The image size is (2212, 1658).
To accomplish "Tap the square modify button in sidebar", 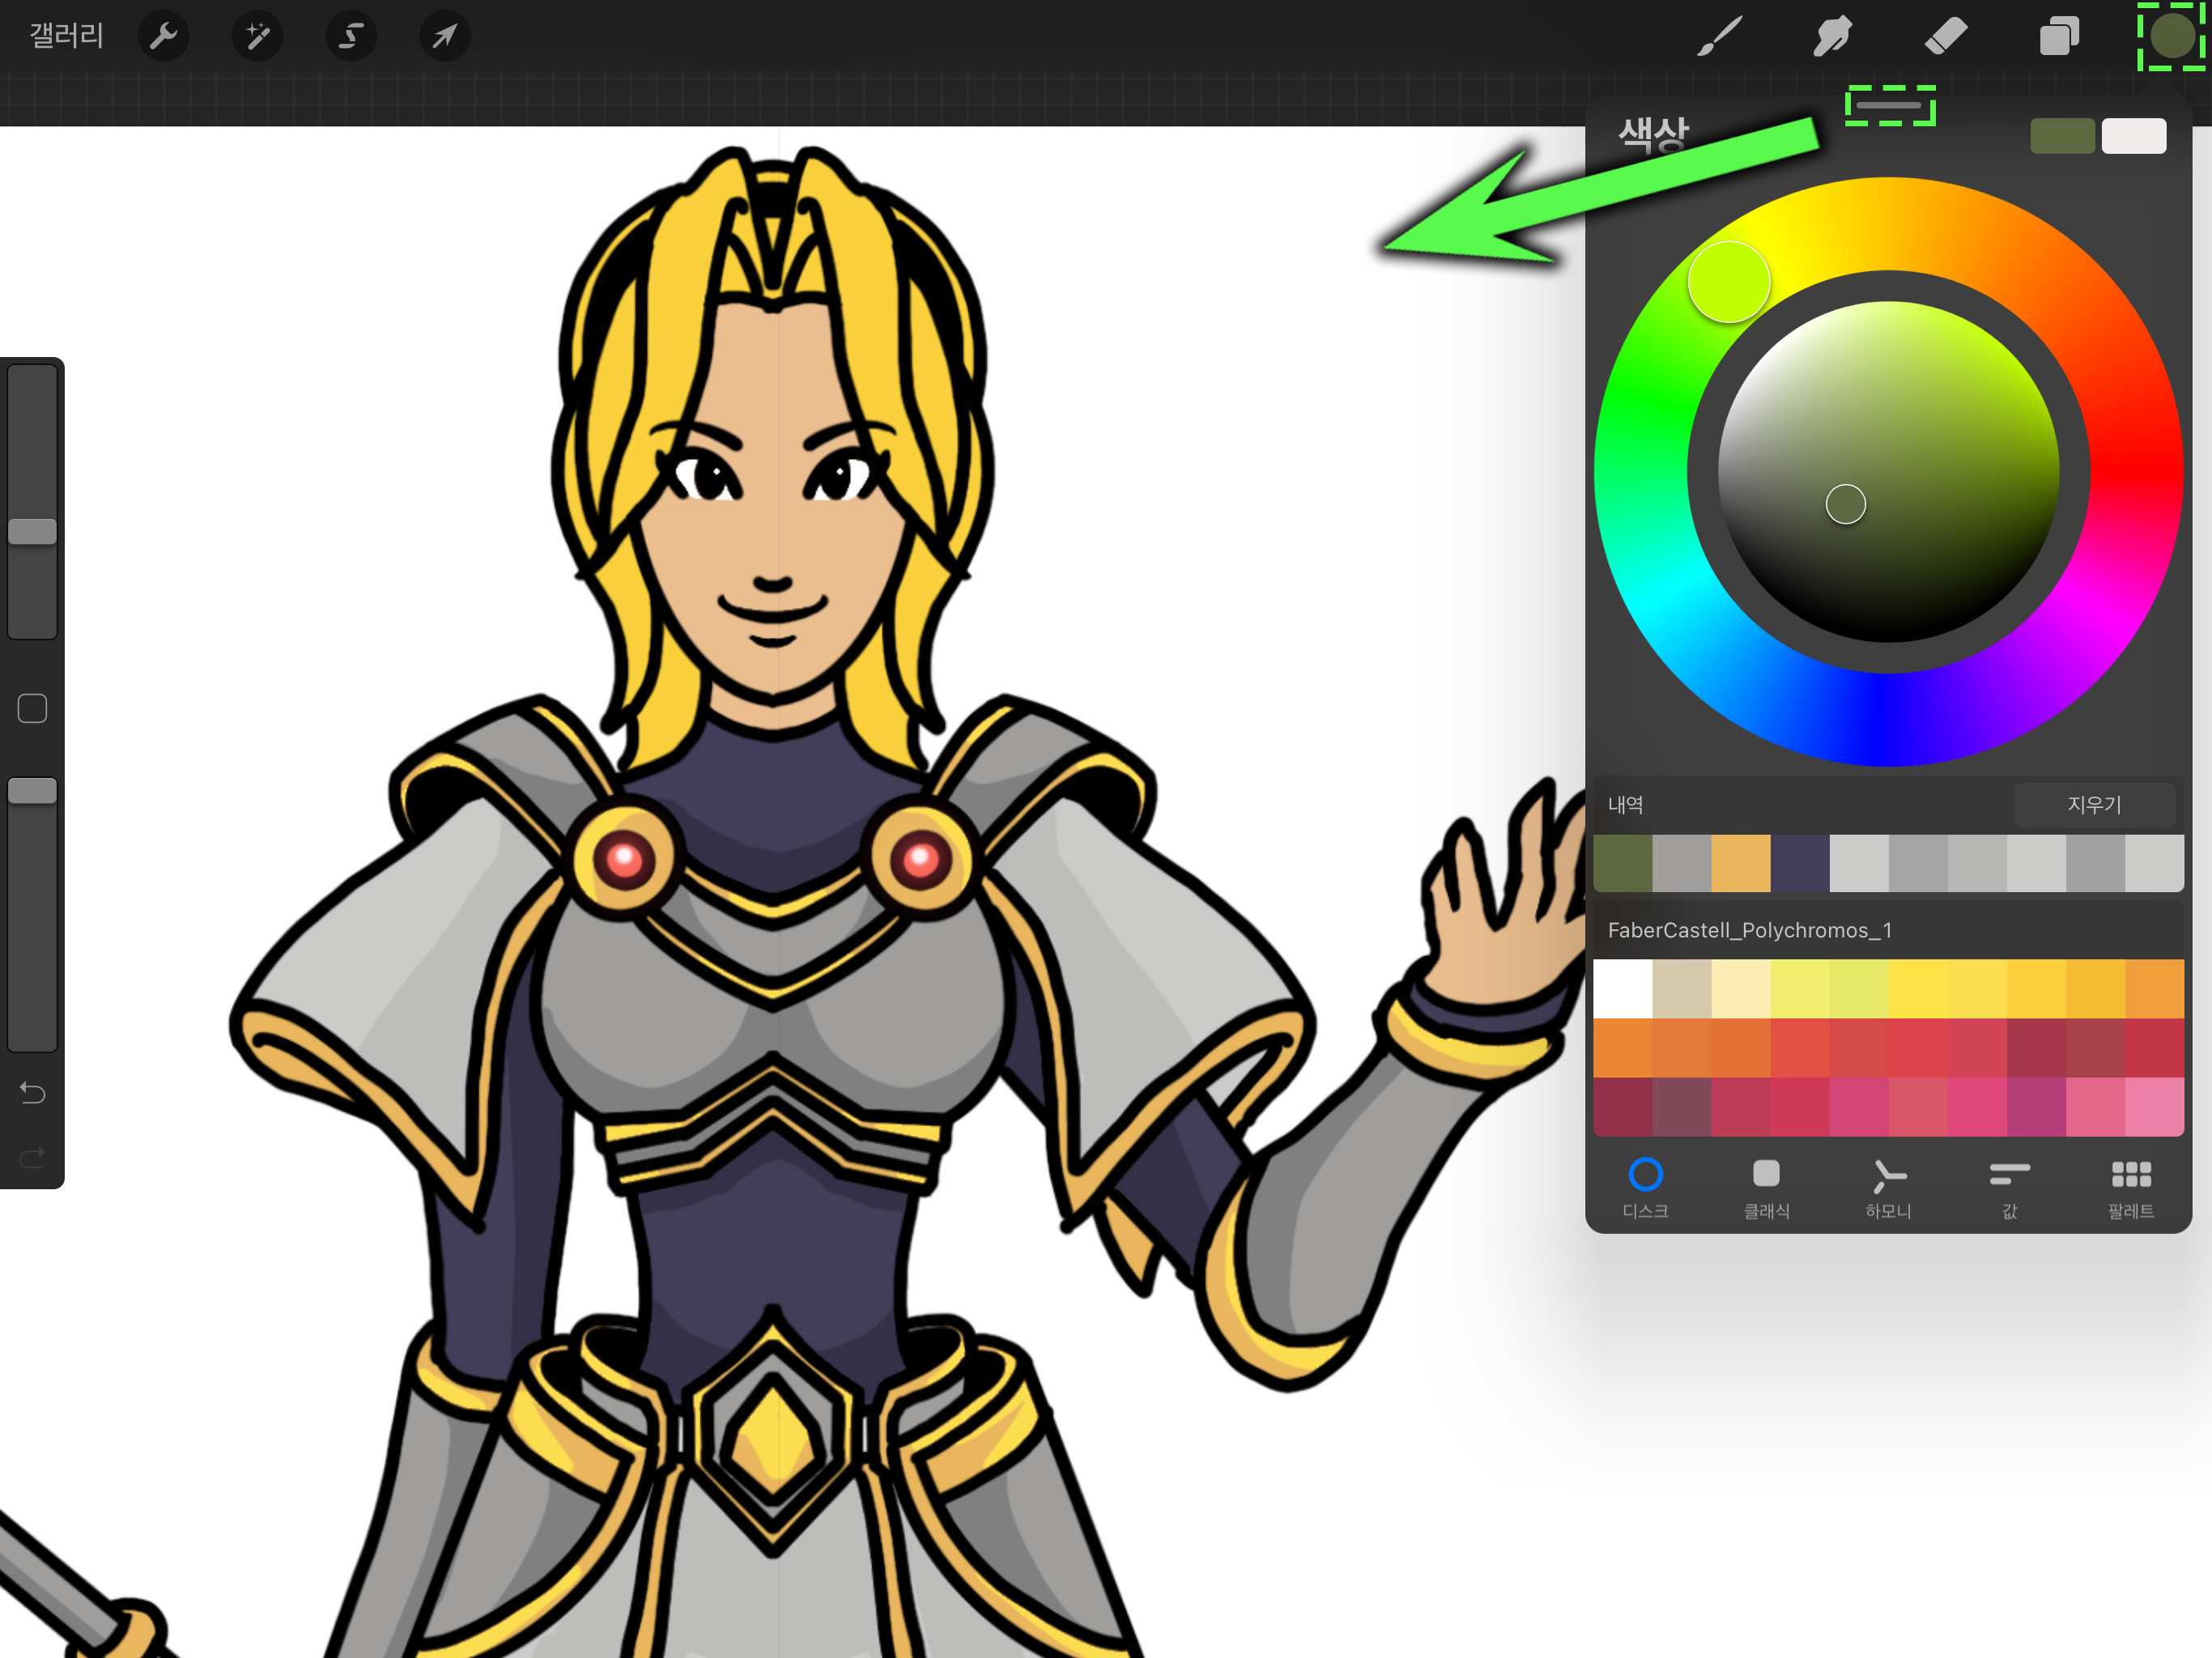I will point(32,709).
